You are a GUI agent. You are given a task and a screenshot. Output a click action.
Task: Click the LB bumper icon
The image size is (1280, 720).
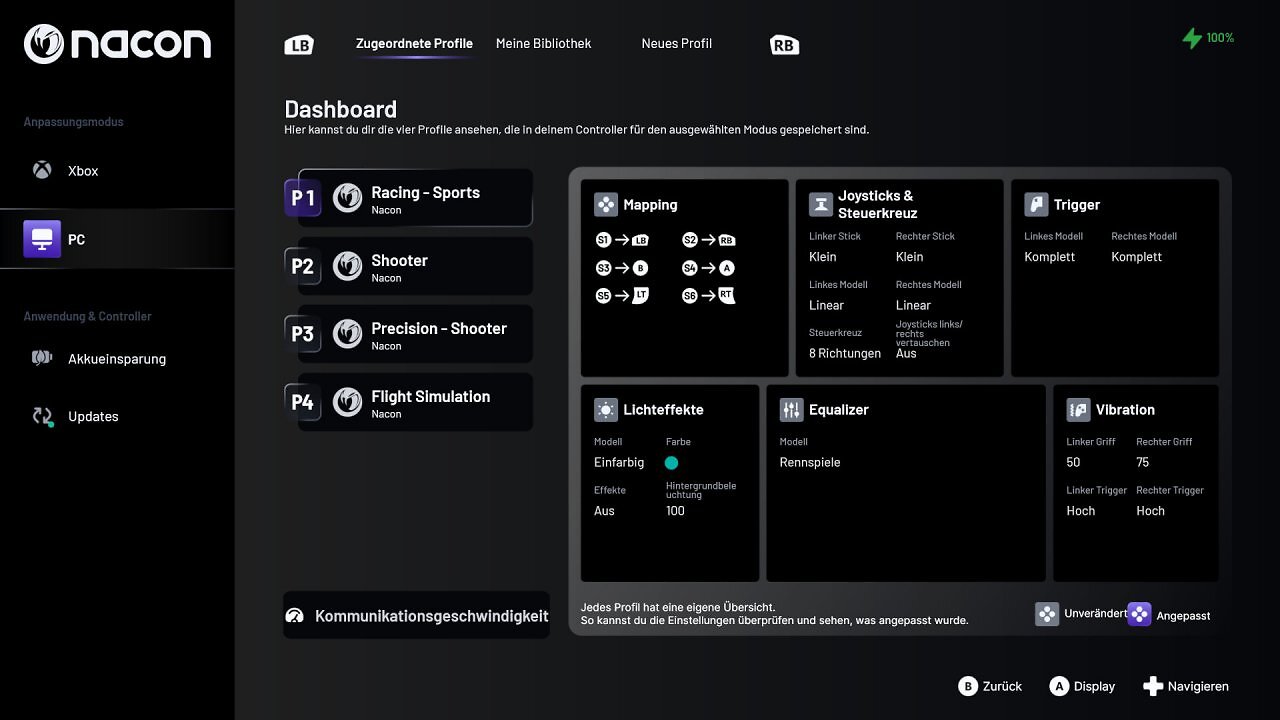[x=299, y=45]
